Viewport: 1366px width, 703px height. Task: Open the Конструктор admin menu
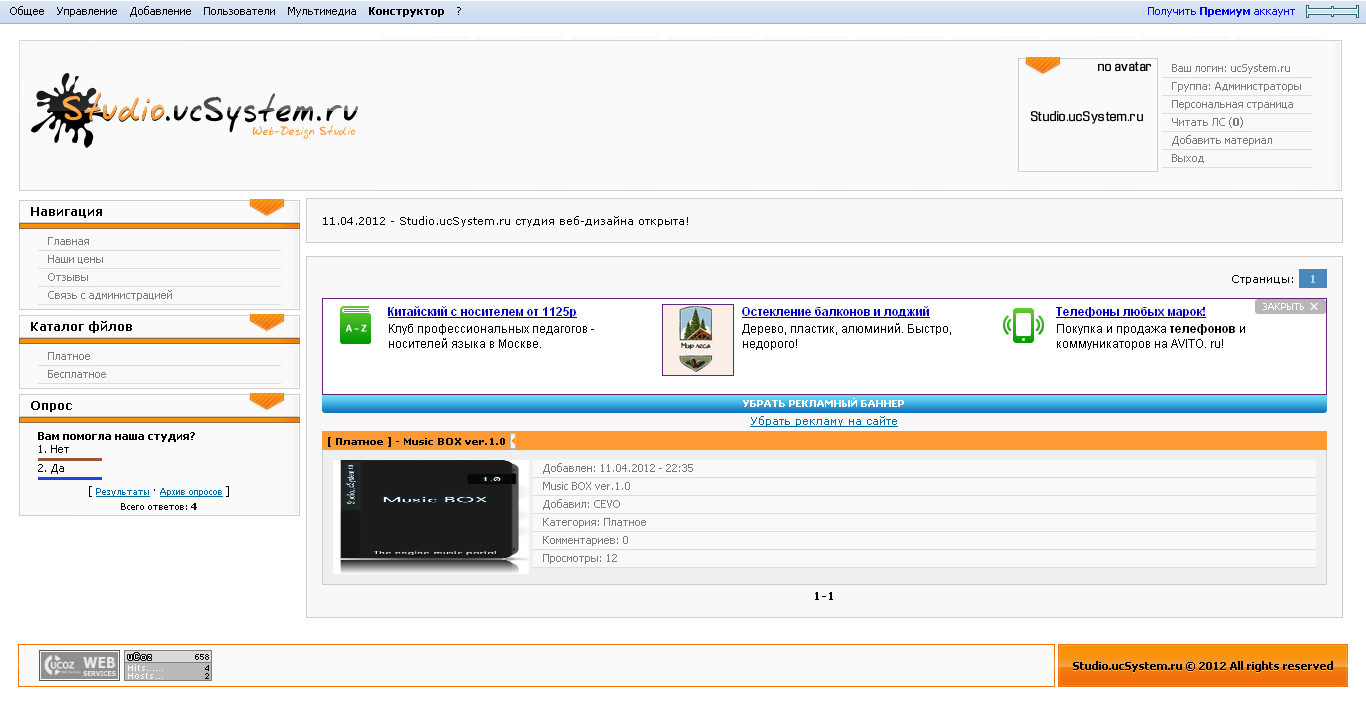pyautogui.click(x=406, y=11)
